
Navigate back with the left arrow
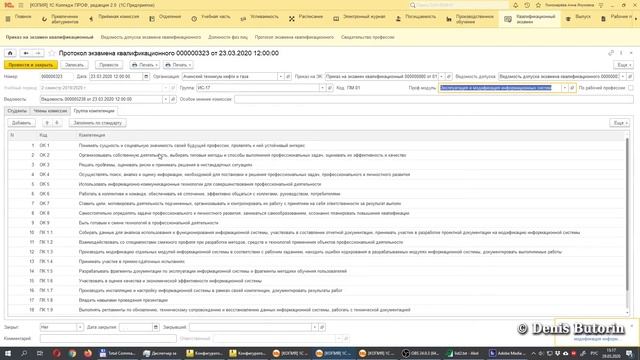(x=26, y=53)
